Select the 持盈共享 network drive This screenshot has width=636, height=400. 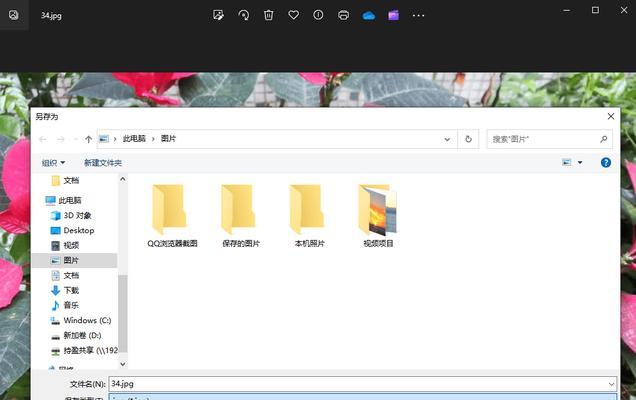(x=84, y=351)
